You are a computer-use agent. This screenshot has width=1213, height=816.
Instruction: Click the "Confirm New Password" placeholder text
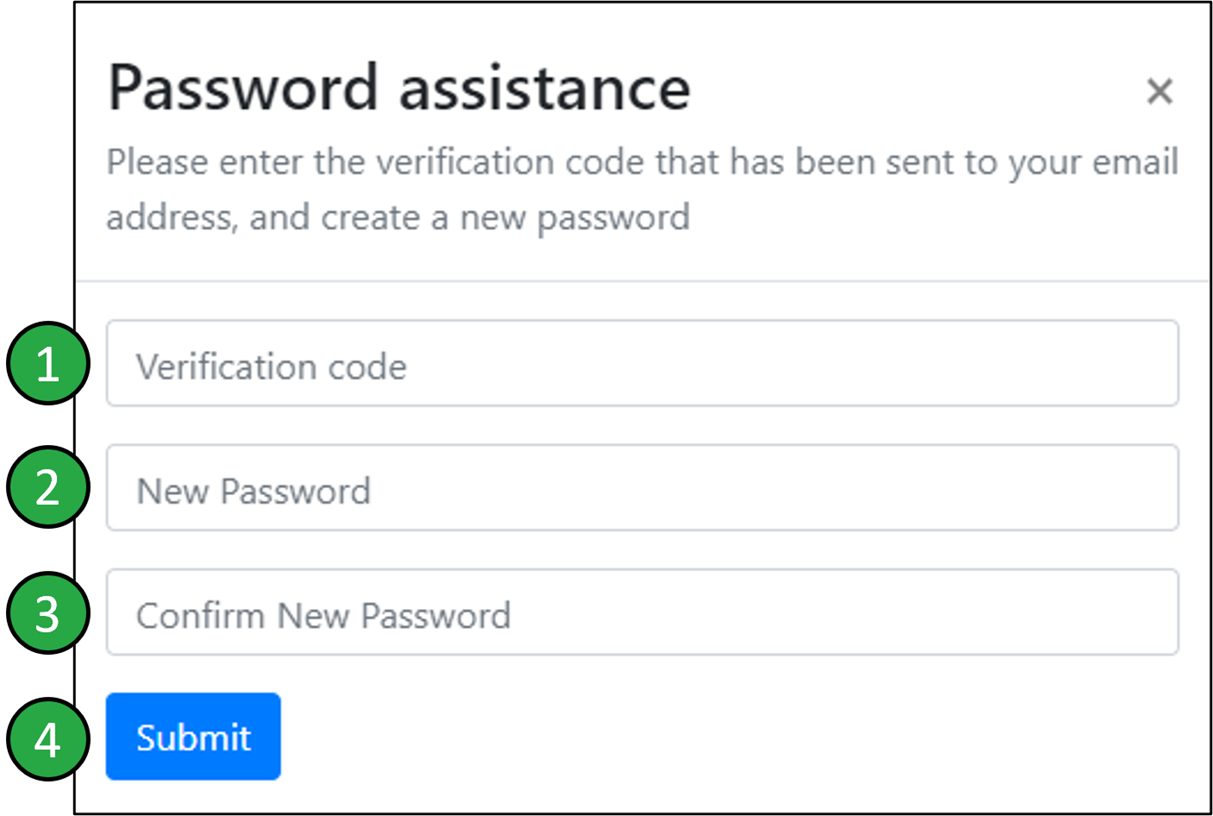(323, 615)
